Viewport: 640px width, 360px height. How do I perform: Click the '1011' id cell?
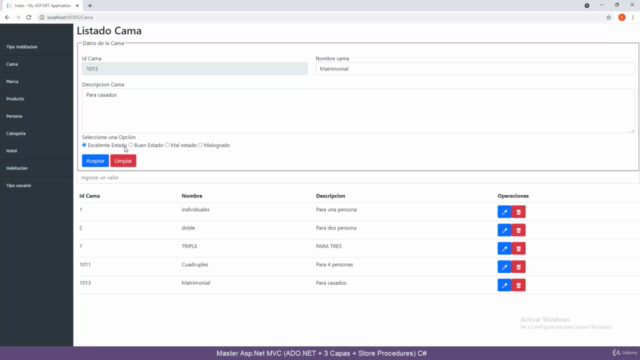(85, 264)
